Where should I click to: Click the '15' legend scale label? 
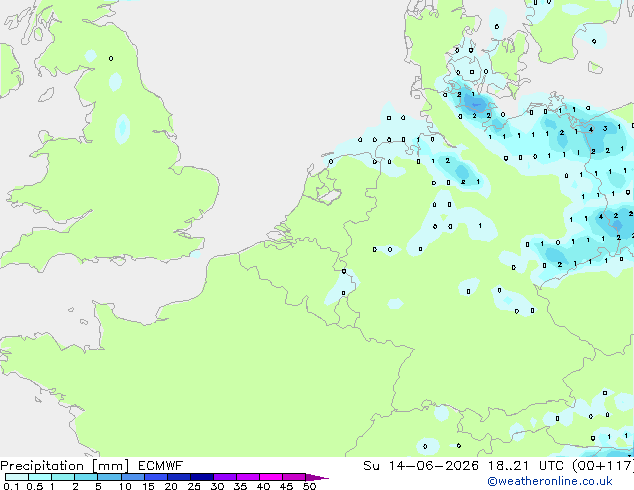point(148,486)
